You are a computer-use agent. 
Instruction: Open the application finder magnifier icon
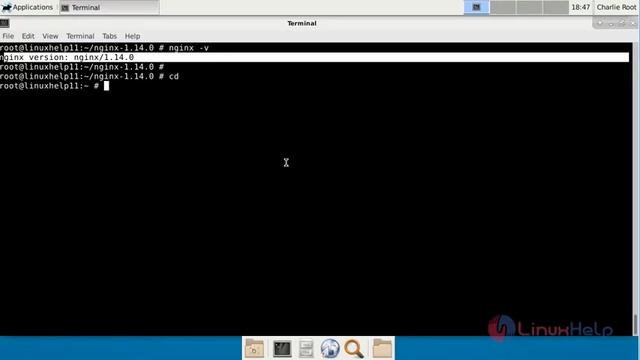(354, 349)
